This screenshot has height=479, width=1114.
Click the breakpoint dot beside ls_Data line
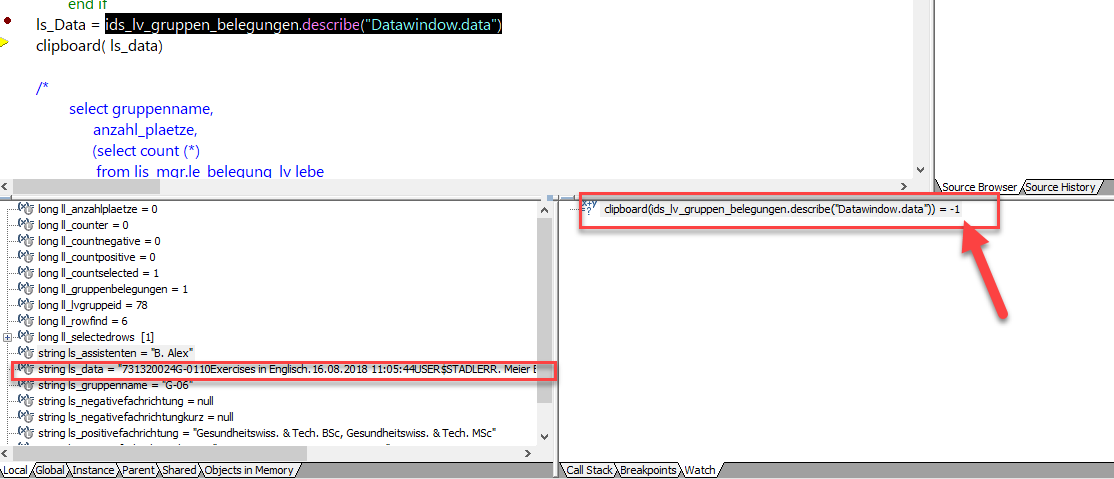click(8, 21)
